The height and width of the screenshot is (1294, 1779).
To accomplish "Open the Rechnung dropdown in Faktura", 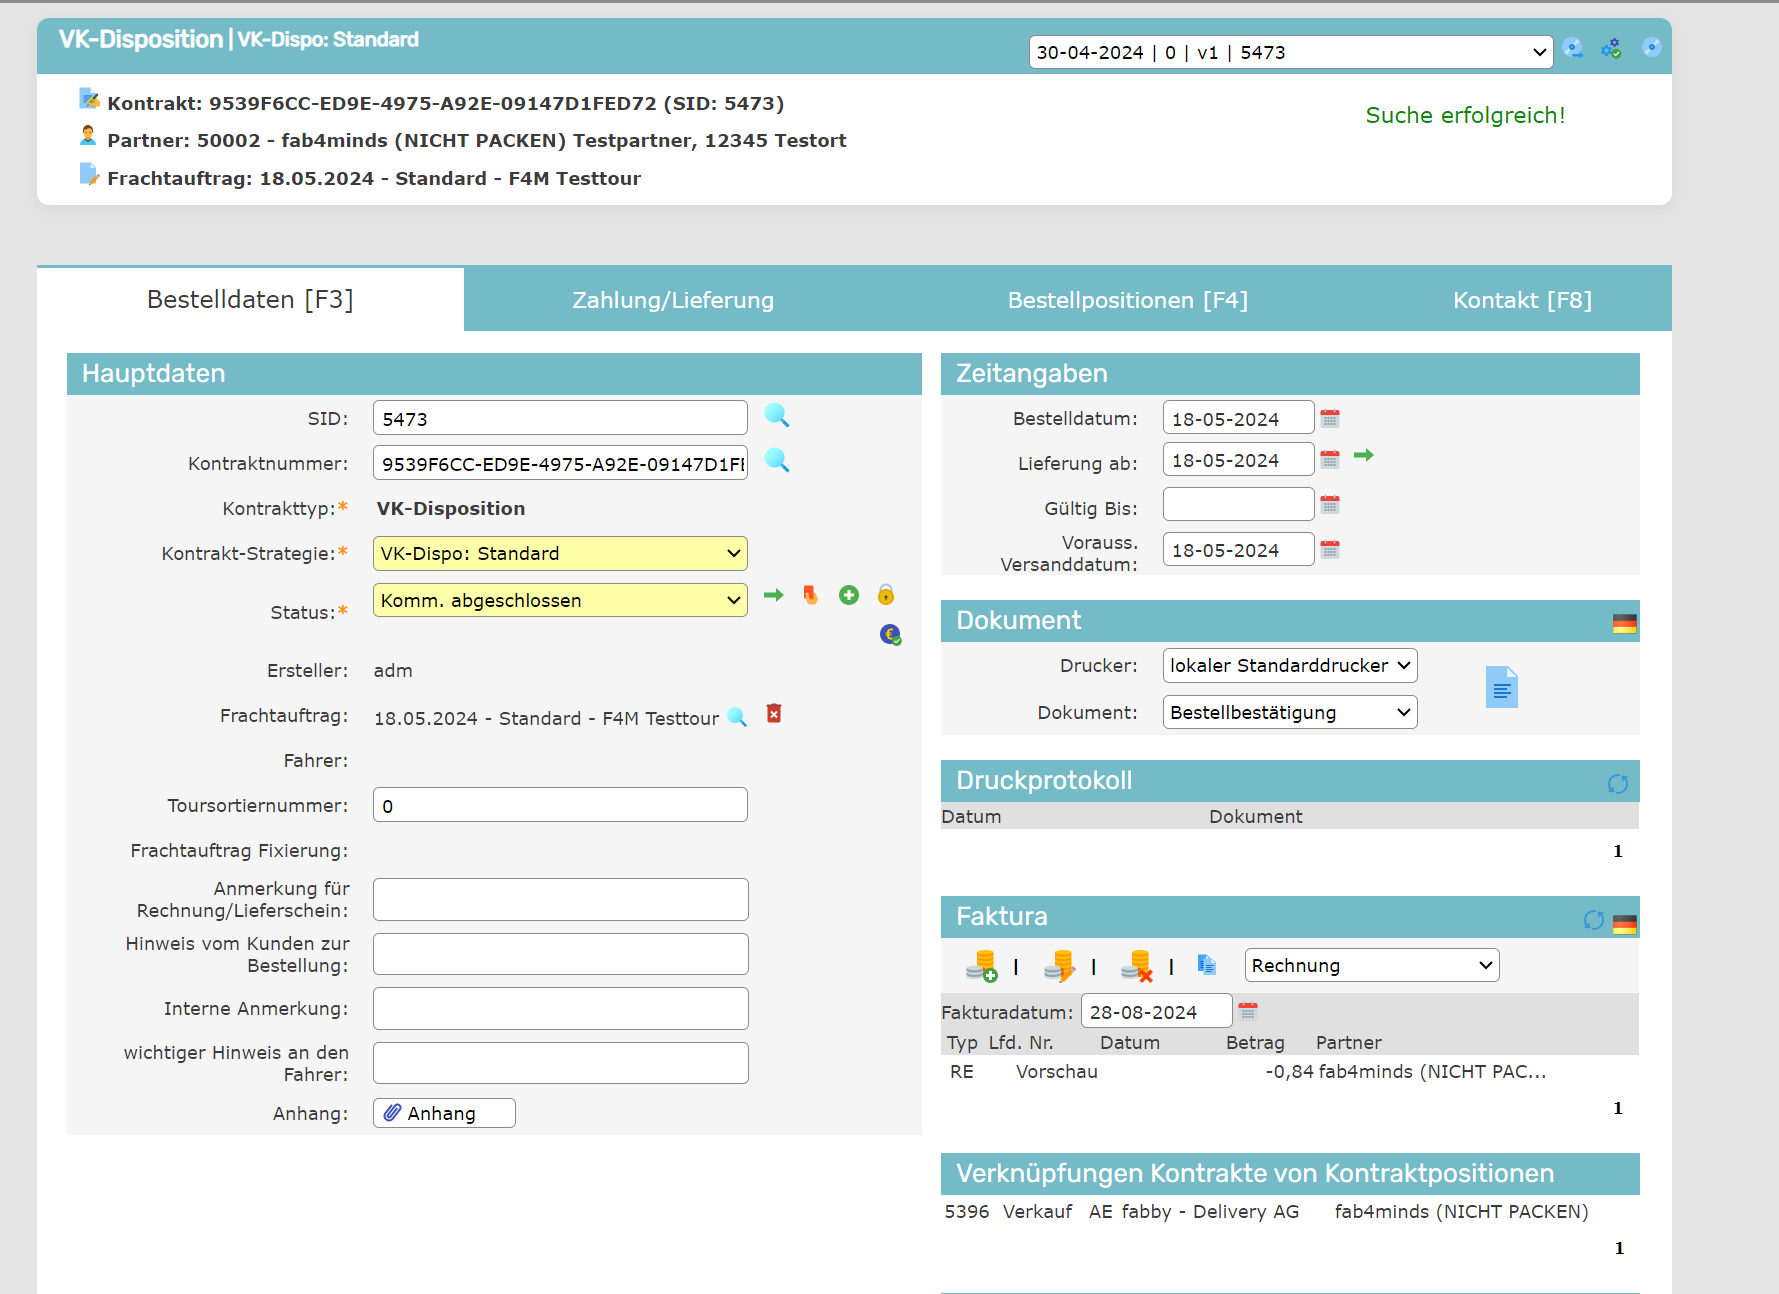I will (1371, 966).
